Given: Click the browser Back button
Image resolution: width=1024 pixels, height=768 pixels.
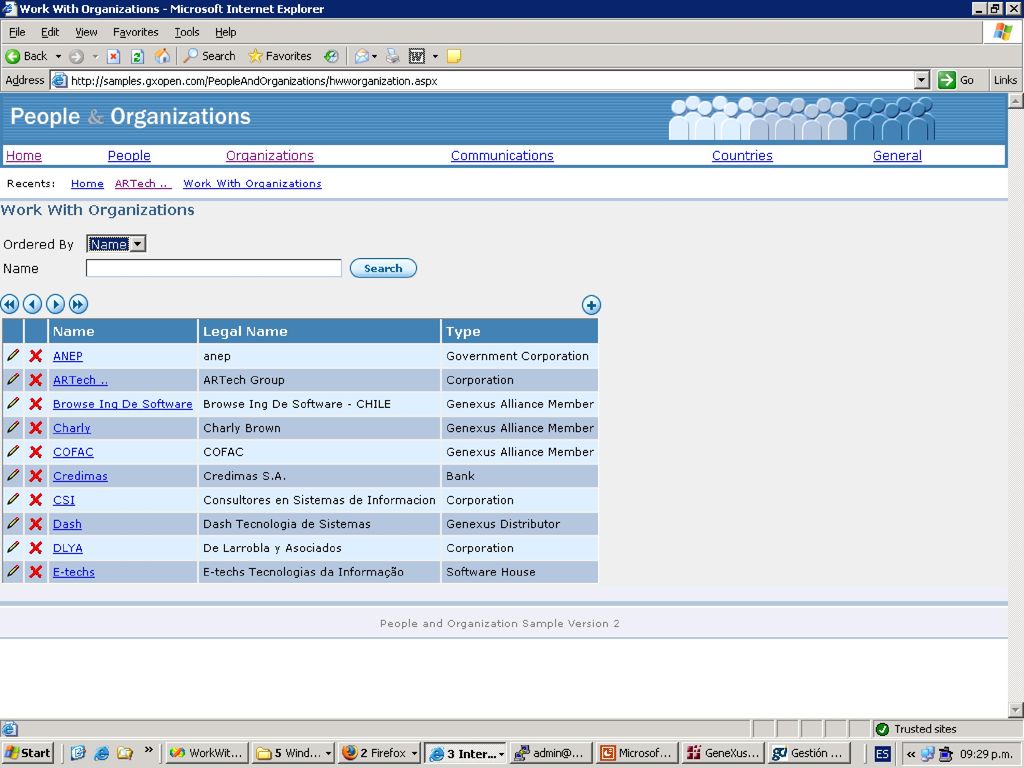Looking at the screenshot, I should (x=26, y=56).
